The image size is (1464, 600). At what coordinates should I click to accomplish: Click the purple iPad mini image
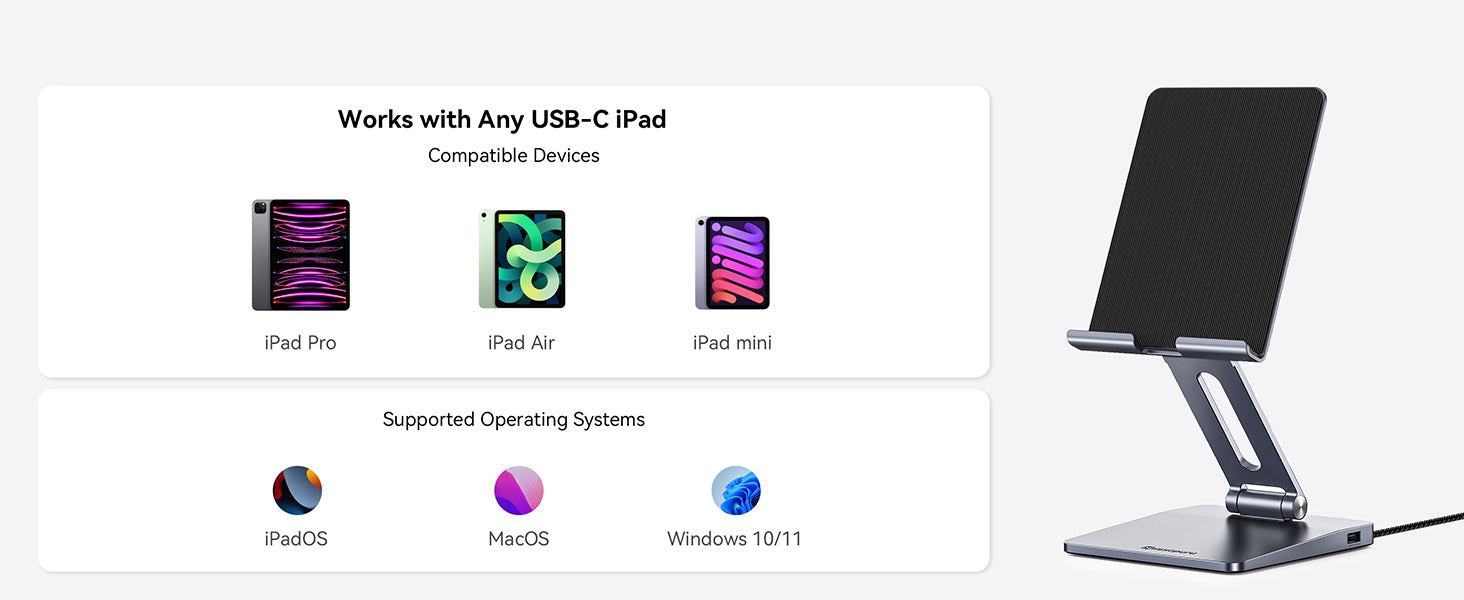tap(733, 263)
